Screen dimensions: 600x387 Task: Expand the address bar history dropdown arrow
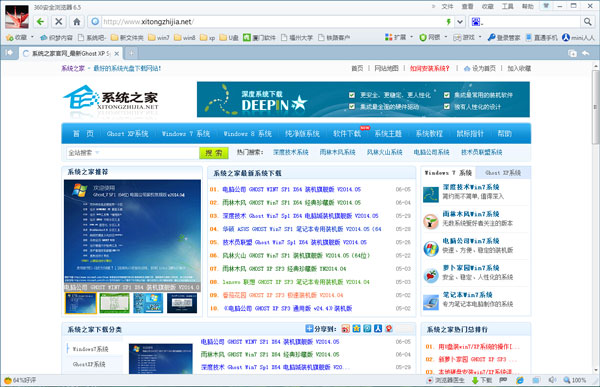pyautogui.click(x=460, y=22)
